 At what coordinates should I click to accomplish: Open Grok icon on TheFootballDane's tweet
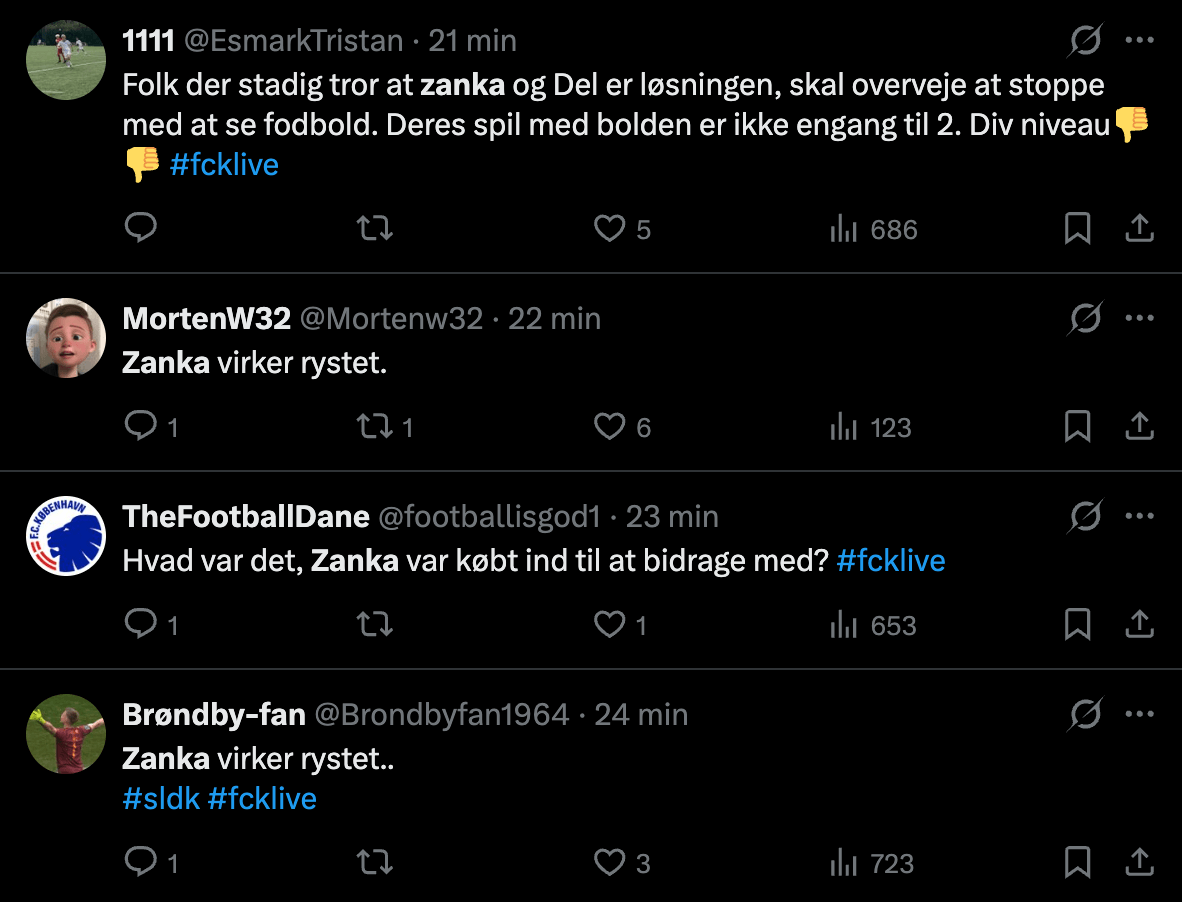[1085, 517]
